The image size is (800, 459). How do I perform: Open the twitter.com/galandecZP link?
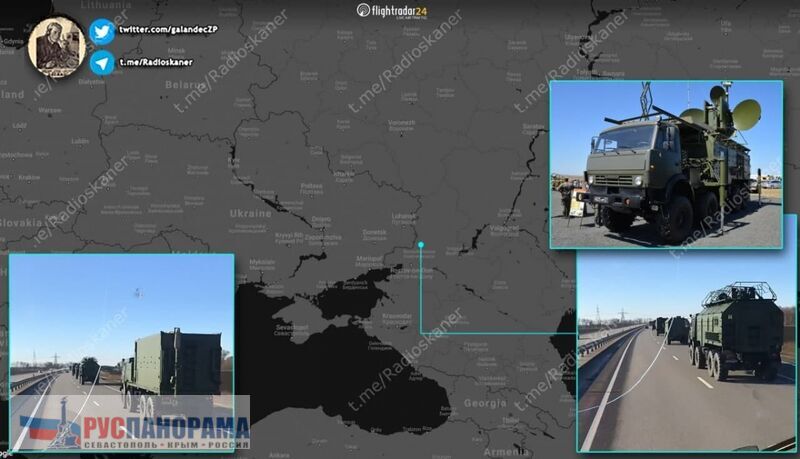pyautogui.click(x=168, y=30)
